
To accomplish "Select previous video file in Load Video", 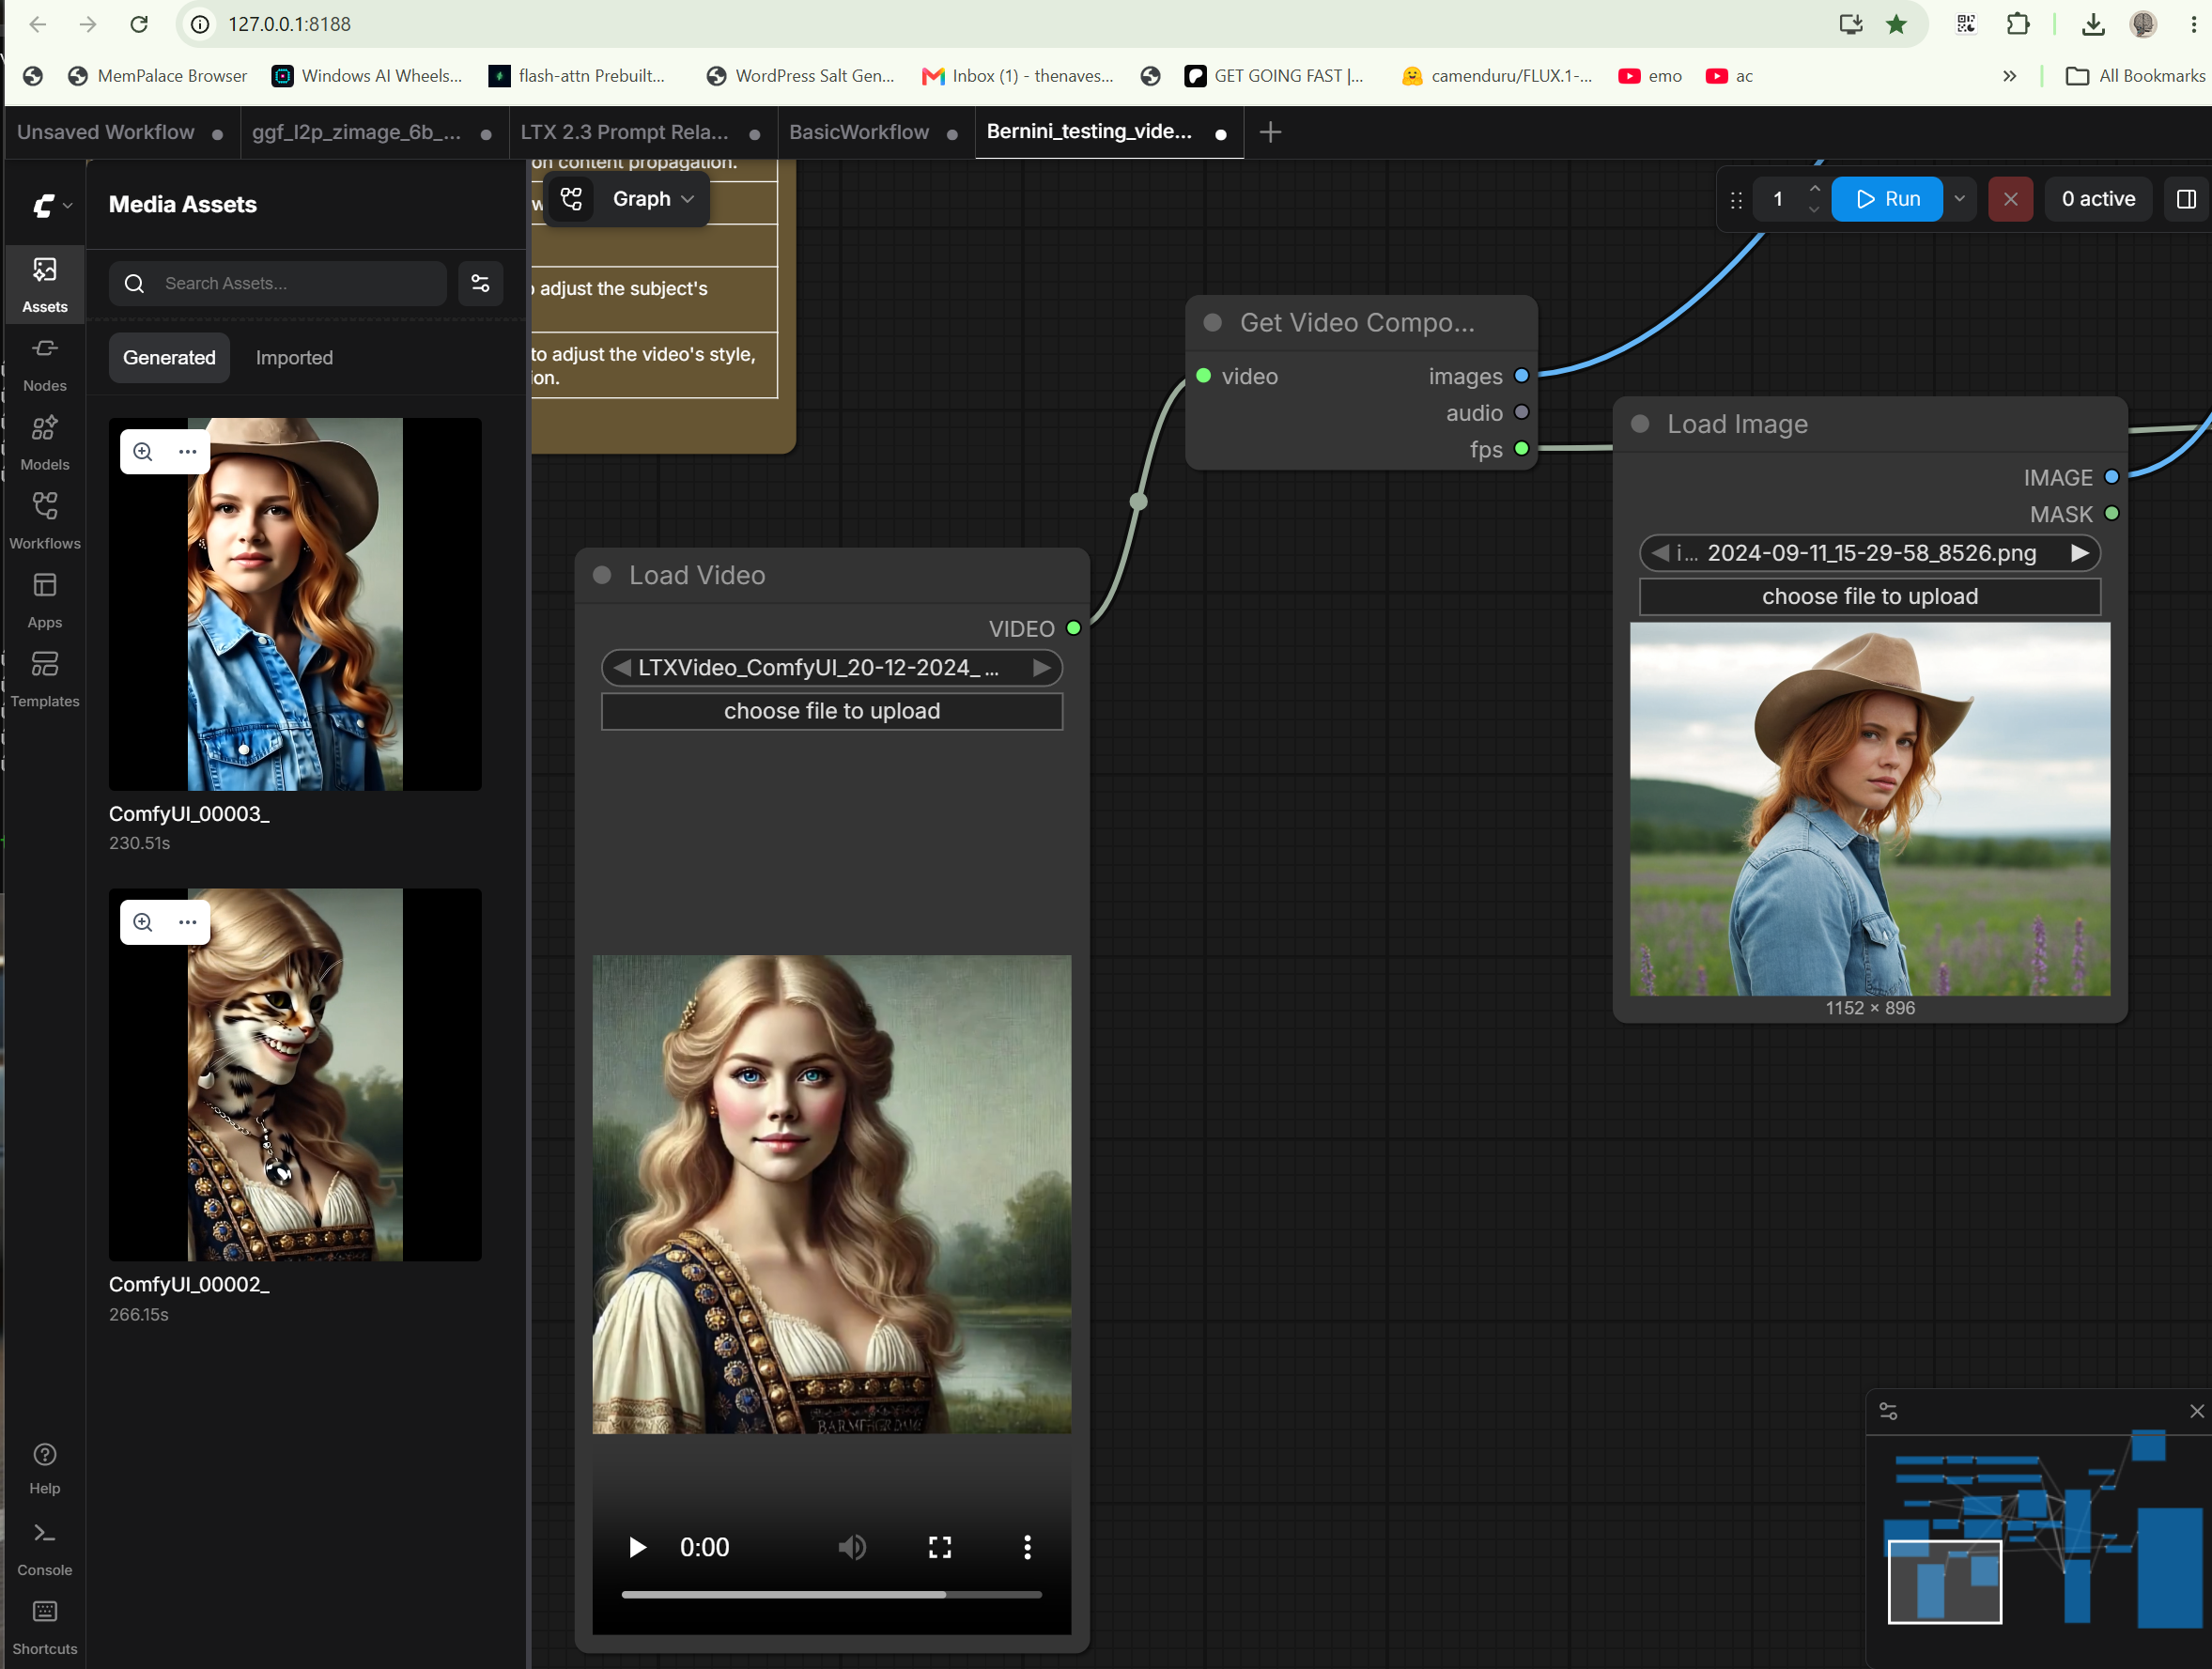I will point(622,668).
